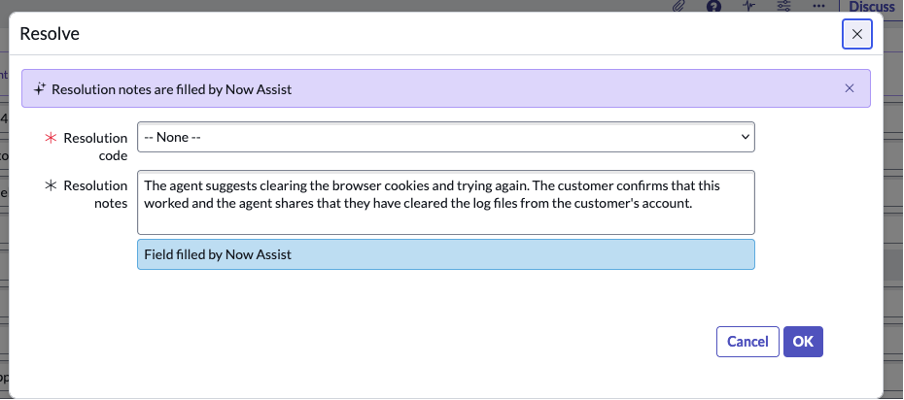Dismiss the Now Assist banner with X
This screenshot has height=400, width=904.
coord(849,88)
